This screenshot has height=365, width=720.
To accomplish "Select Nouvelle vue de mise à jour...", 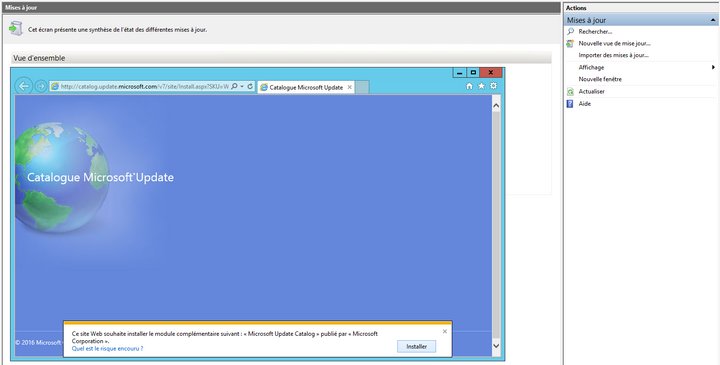I will 614,44.
